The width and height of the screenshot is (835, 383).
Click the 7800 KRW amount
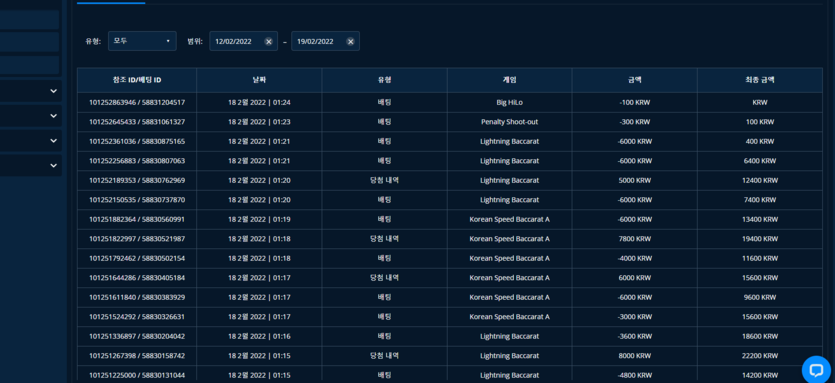click(635, 239)
